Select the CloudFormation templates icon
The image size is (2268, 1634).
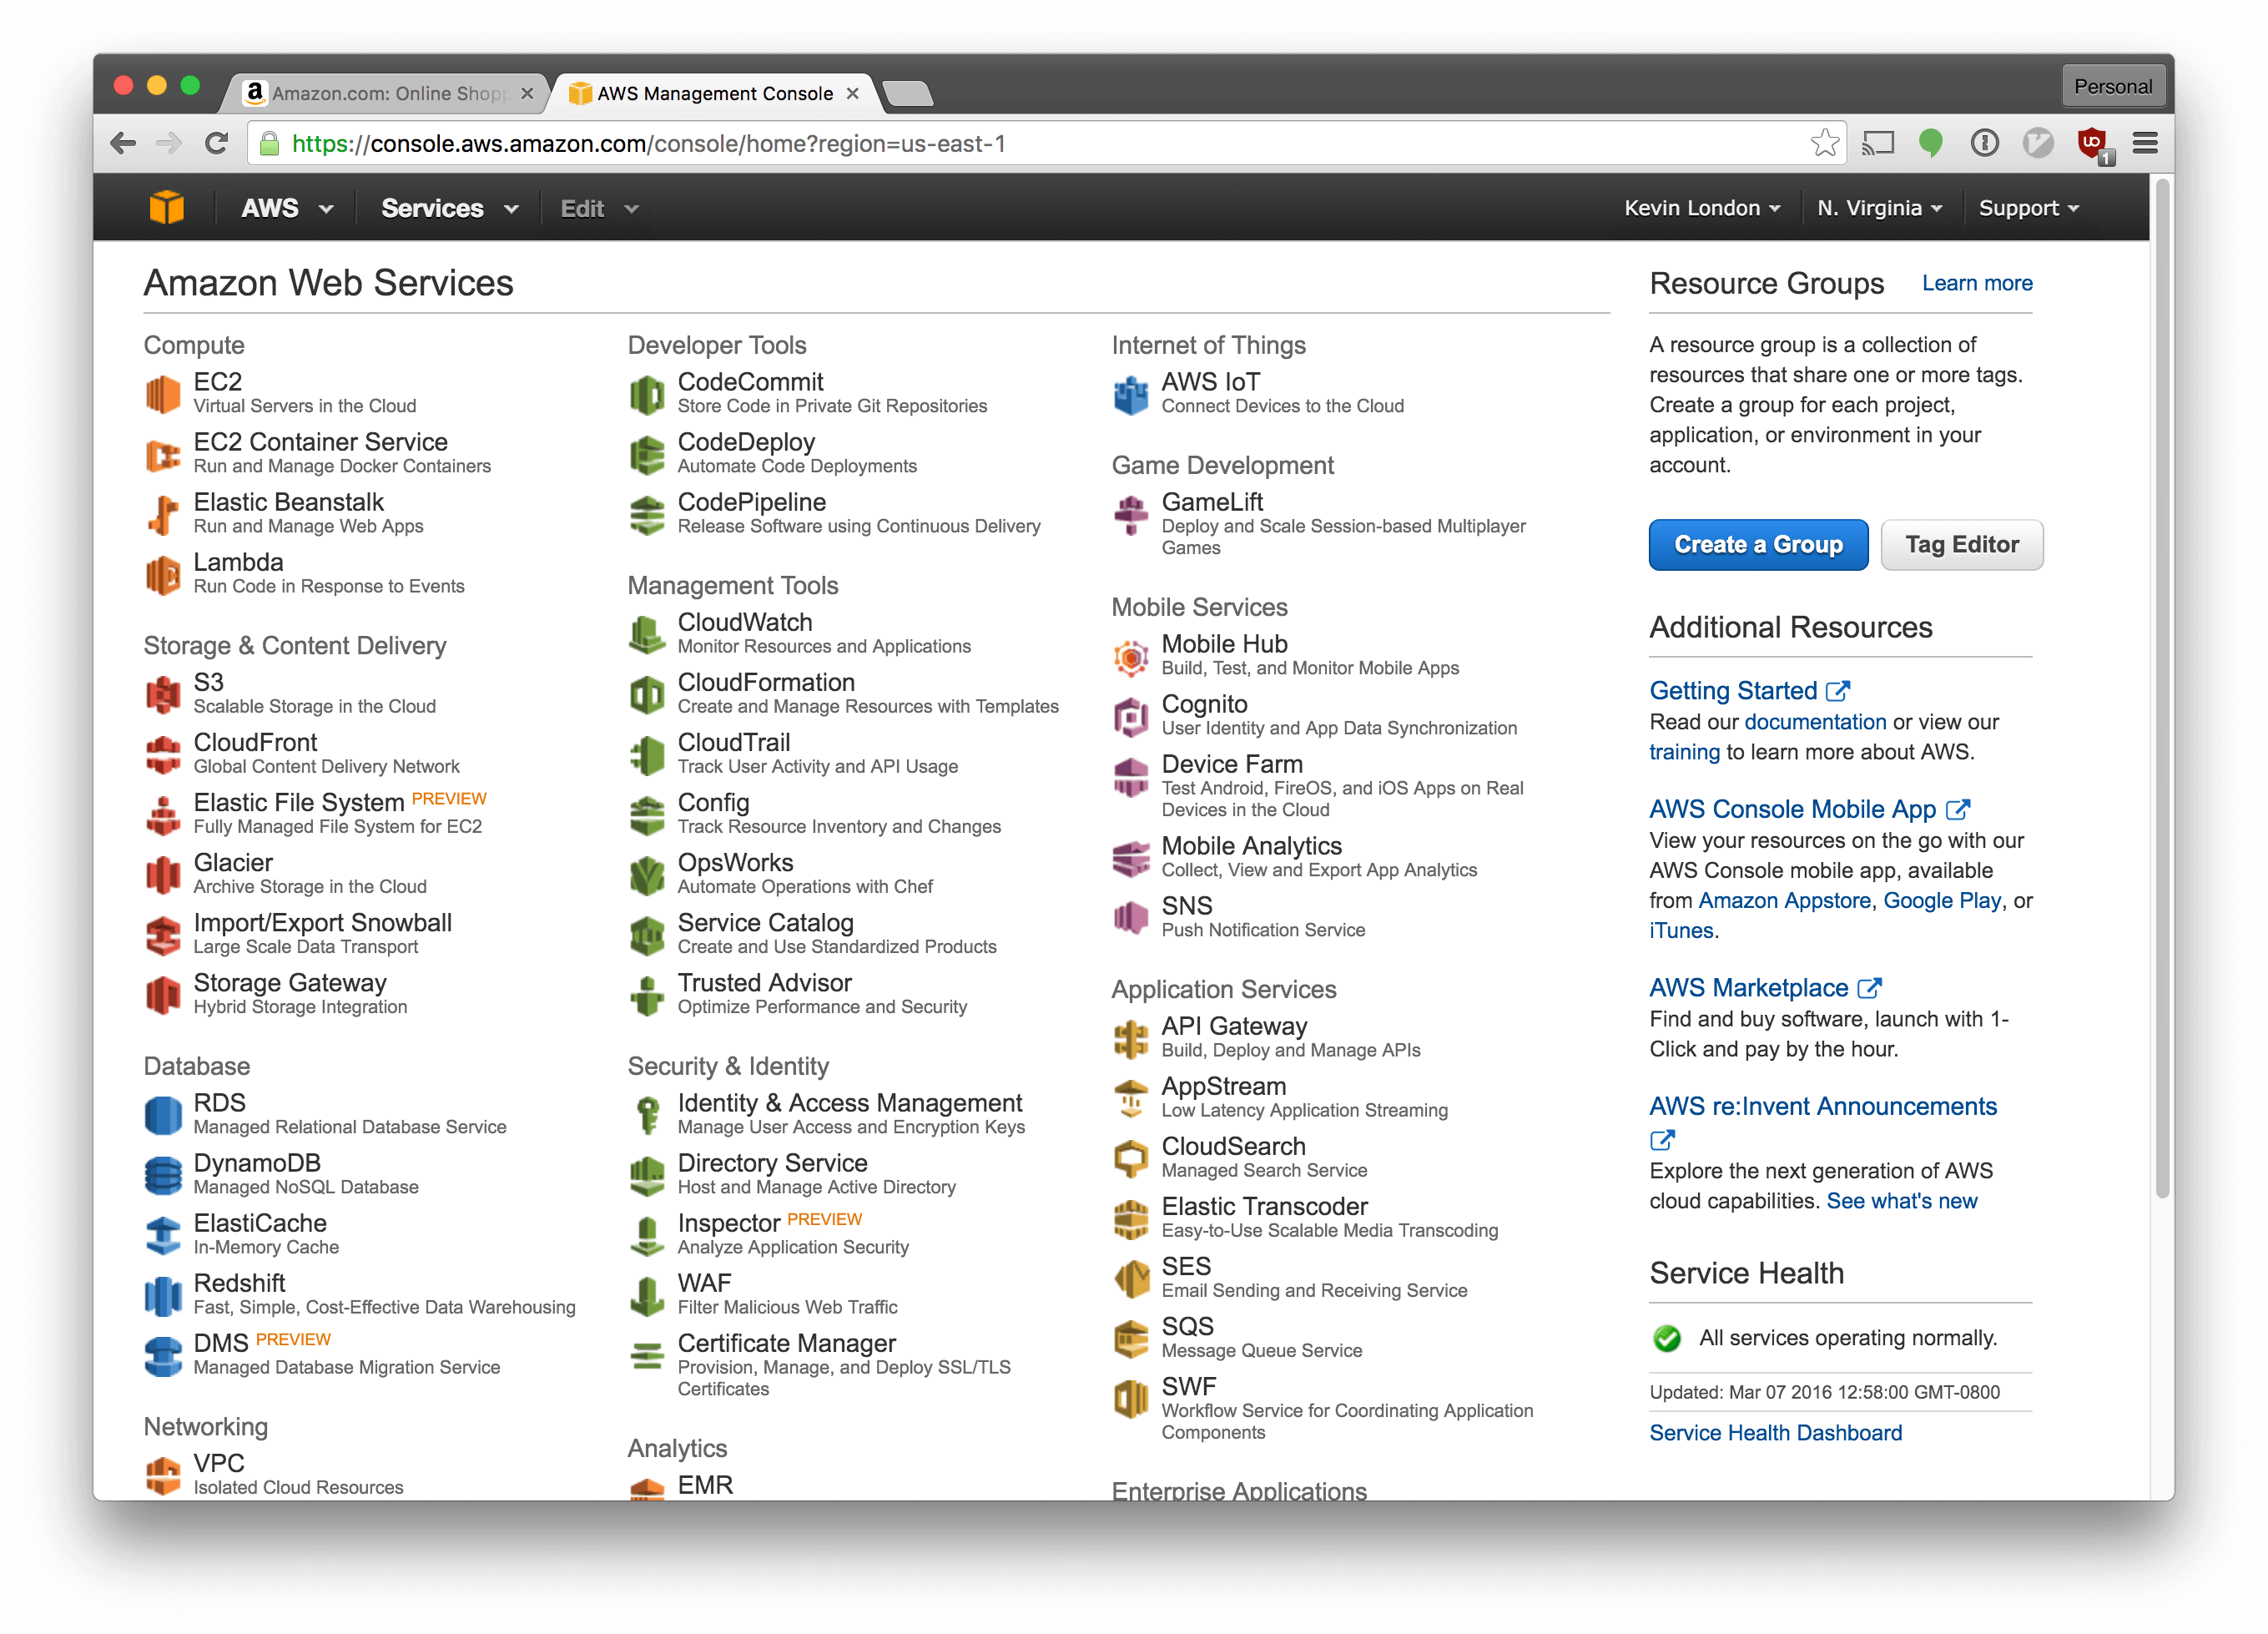[x=648, y=694]
